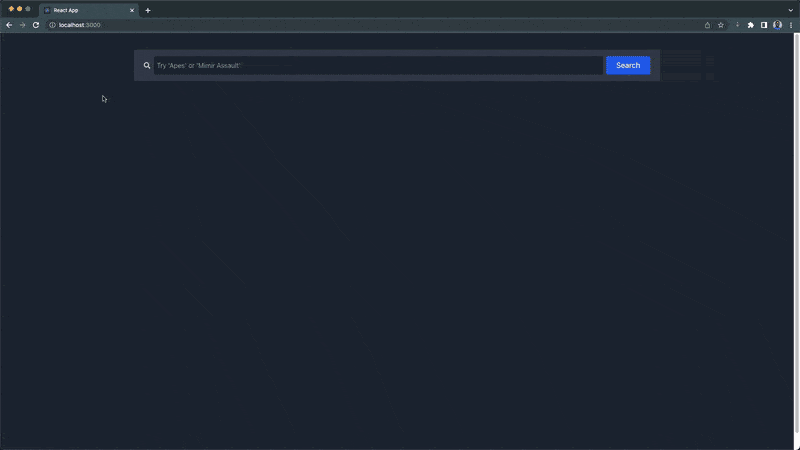Click the blue Search button
Viewport: 800px width, 450px height.
coord(628,65)
